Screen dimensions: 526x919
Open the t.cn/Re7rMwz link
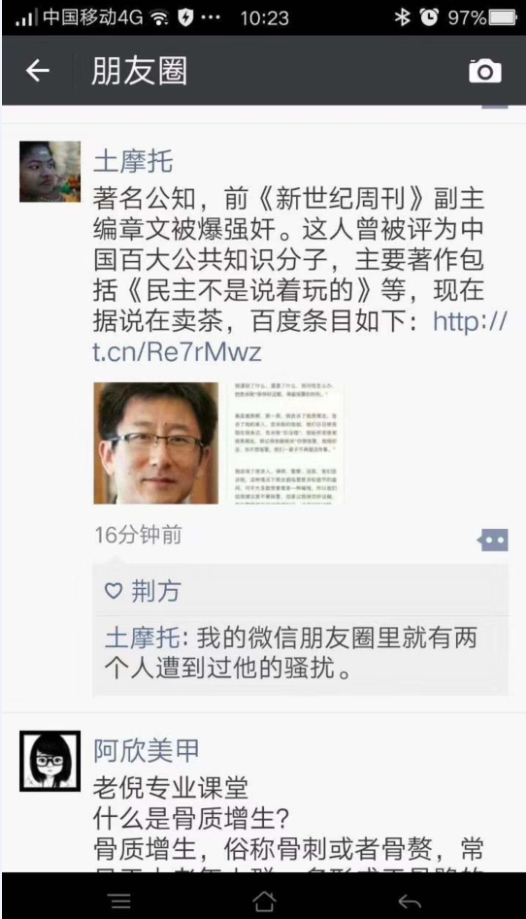point(299,337)
